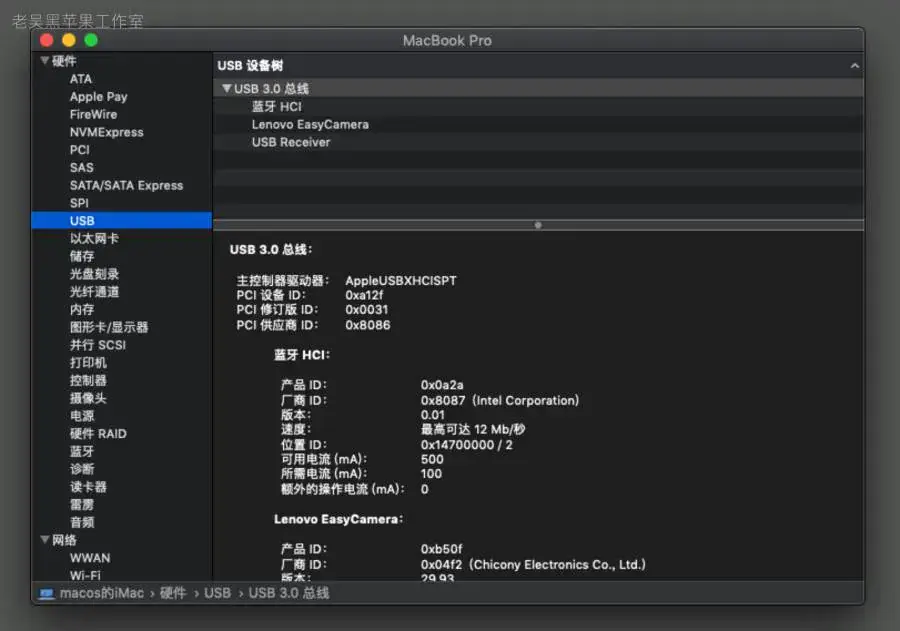
Task: Click 硬件 in the bottom path bar
Action: [x=173, y=593]
